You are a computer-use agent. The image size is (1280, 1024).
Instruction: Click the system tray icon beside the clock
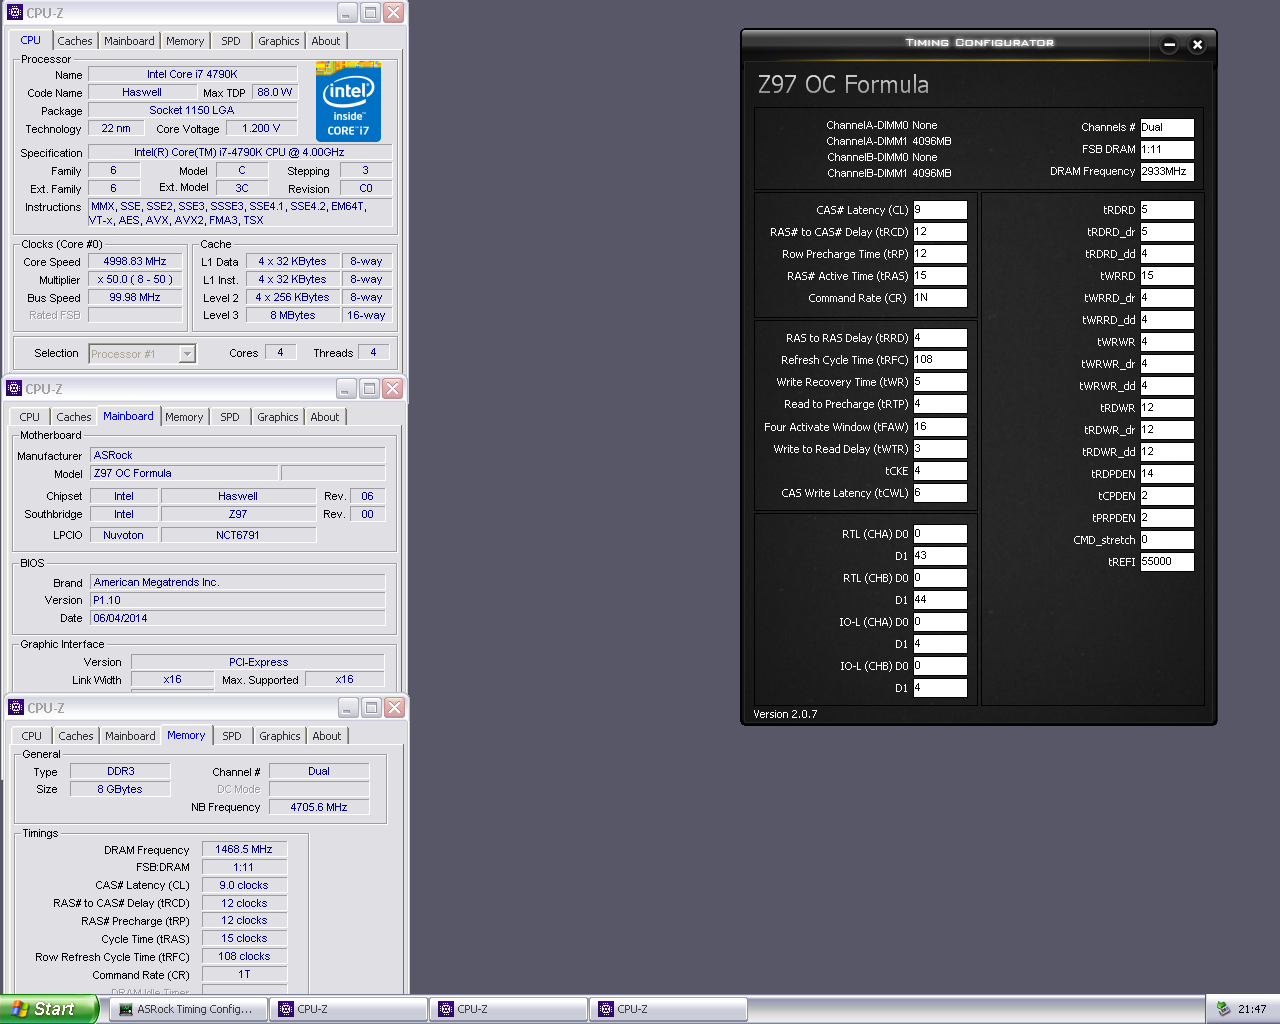(1223, 1009)
